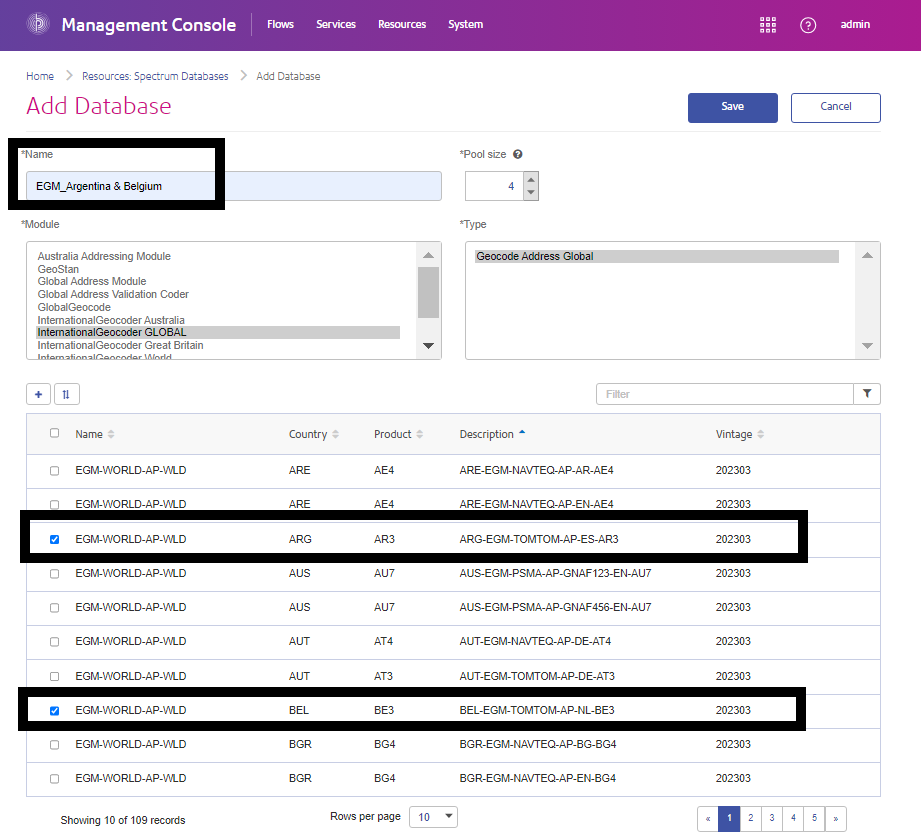Open the apps grid icon
The image size is (921, 837).
click(768, 25)
